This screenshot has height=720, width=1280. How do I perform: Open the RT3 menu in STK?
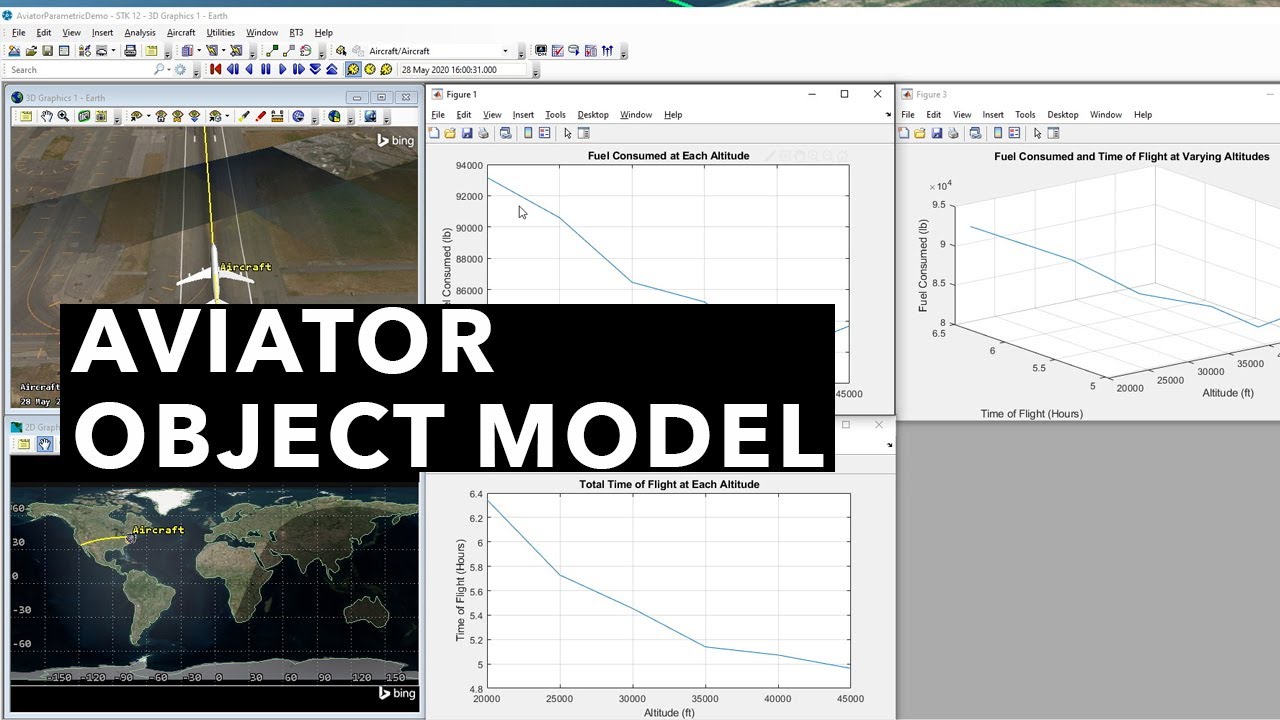point(296,33)
